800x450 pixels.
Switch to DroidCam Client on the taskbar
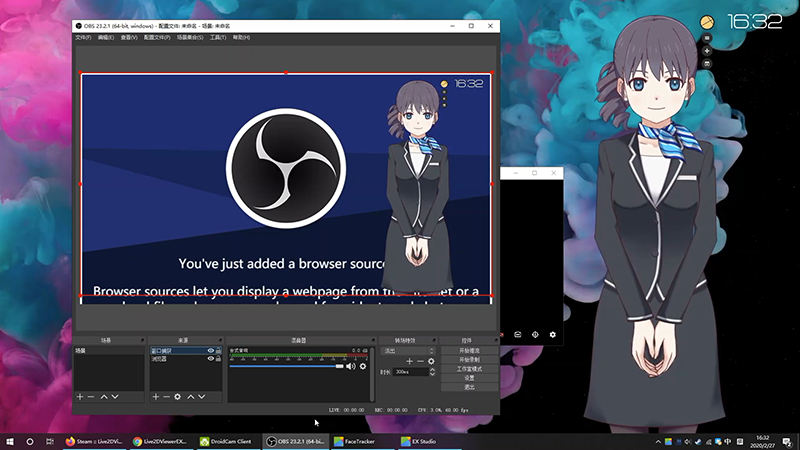(227, 441)
